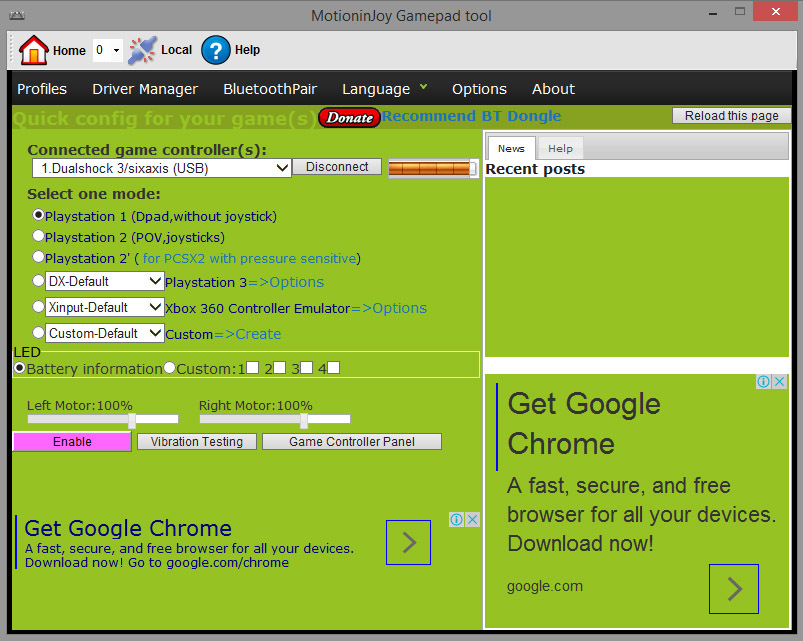Select Playstation 2' PCSX2 pressure sensitive mode
The image size is (803, 641).
point(38,257)
